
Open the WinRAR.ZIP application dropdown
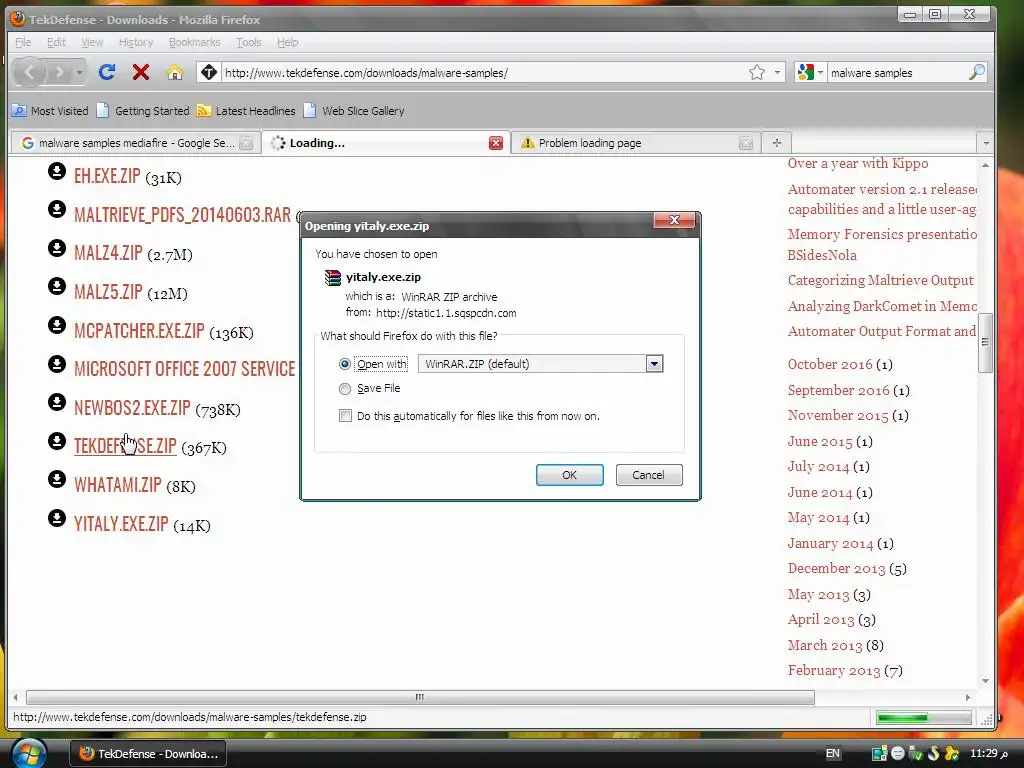pyautogui.click(x=654, y=364)
